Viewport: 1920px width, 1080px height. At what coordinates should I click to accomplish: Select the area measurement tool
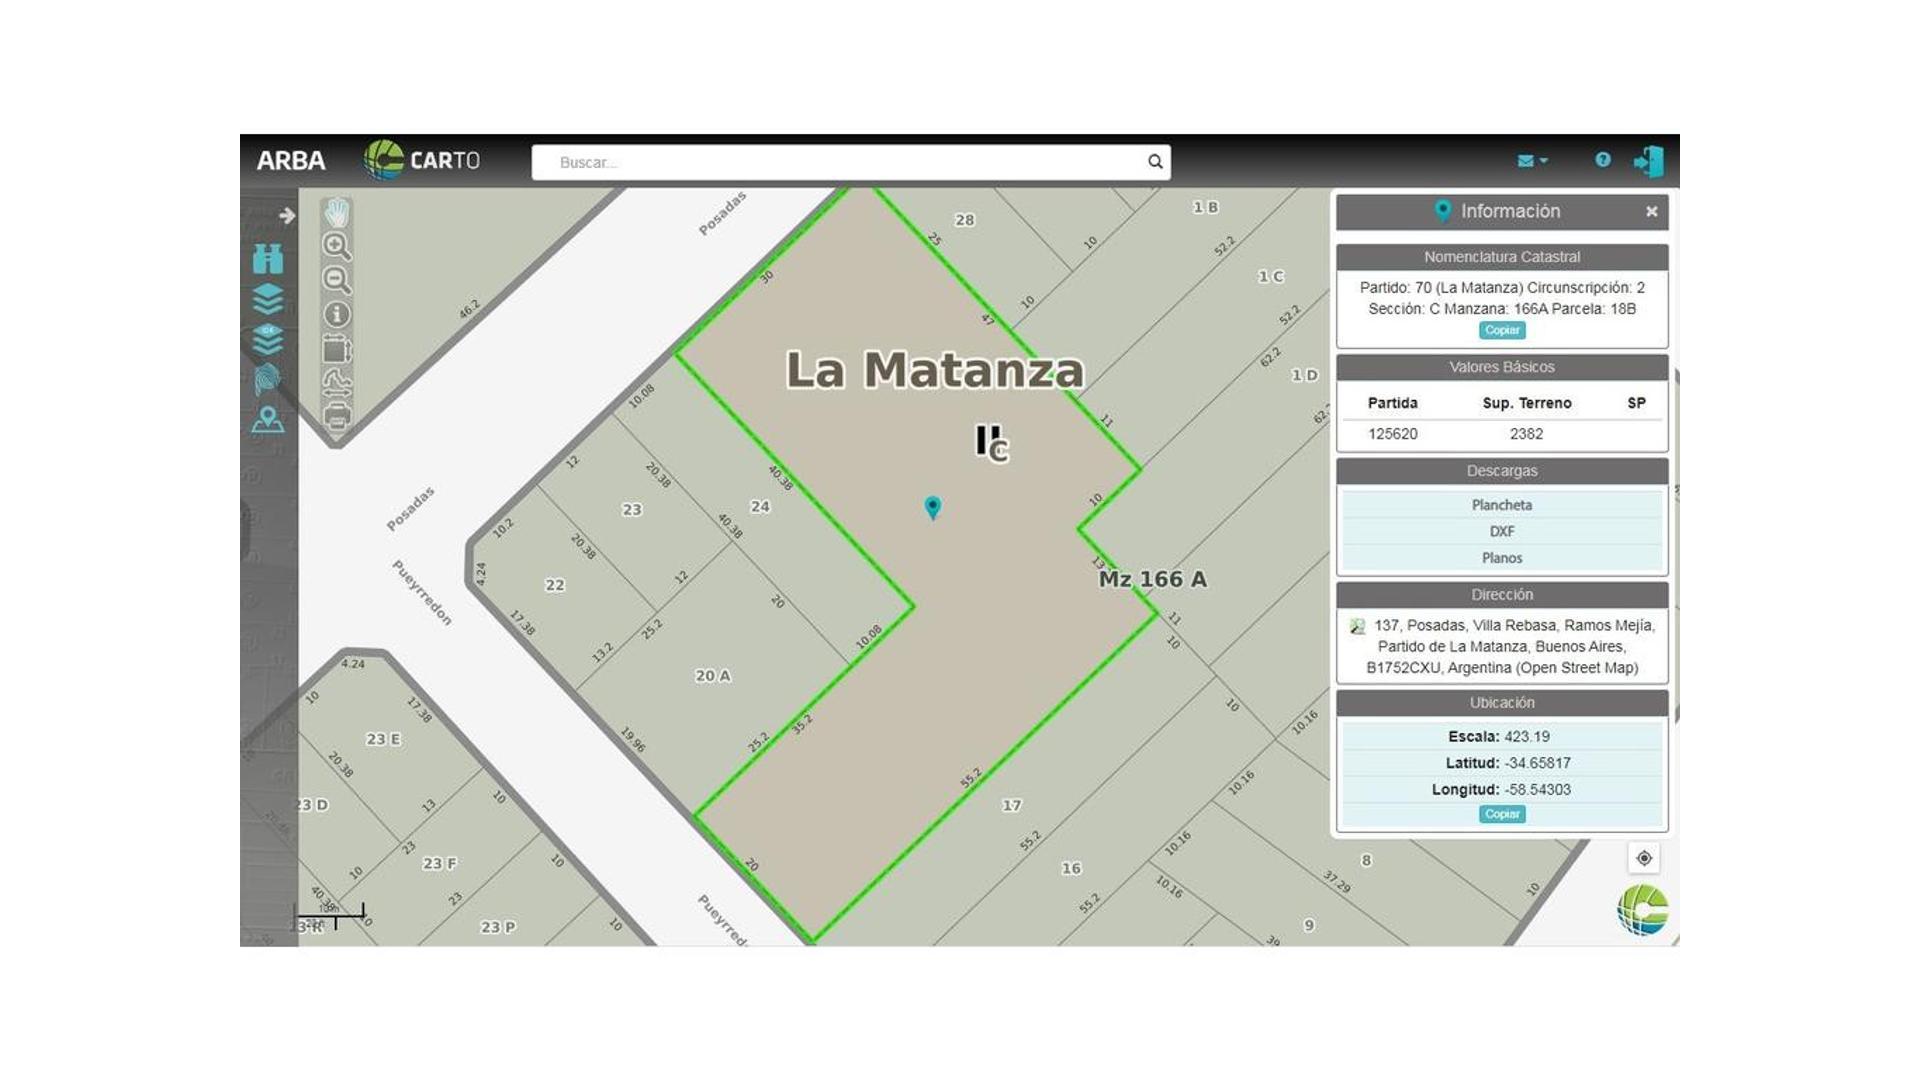click(337, 349)
